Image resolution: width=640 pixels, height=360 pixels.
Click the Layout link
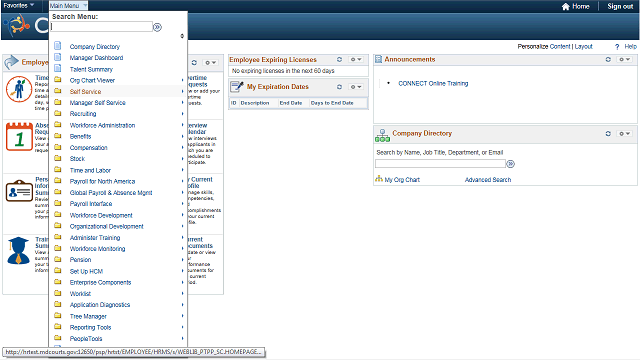(584, 47)
